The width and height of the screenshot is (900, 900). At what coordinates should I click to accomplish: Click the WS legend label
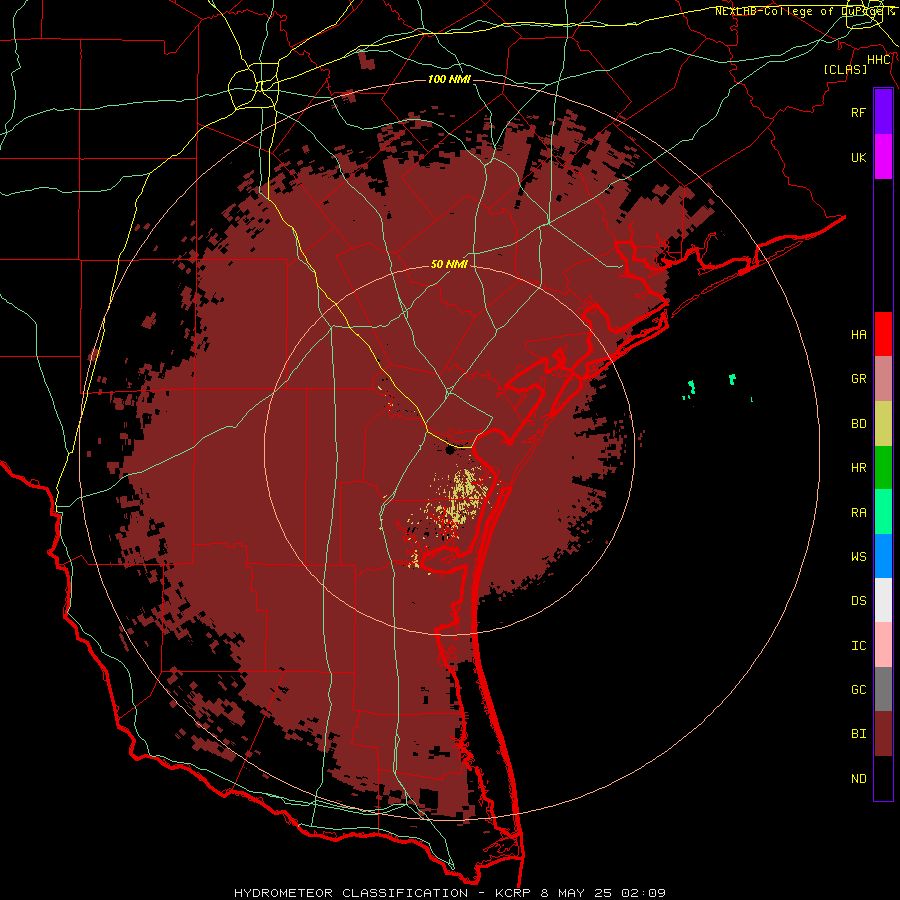[858, 557]
